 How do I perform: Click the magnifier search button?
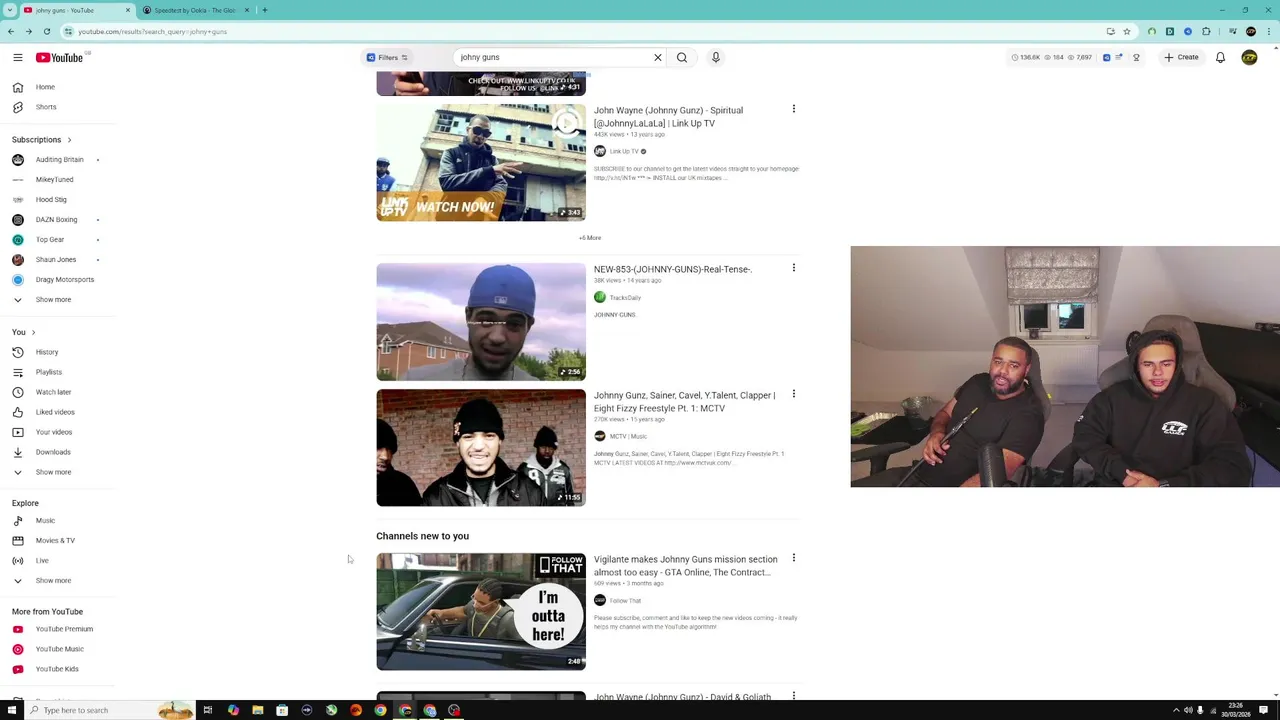(682, 58)
